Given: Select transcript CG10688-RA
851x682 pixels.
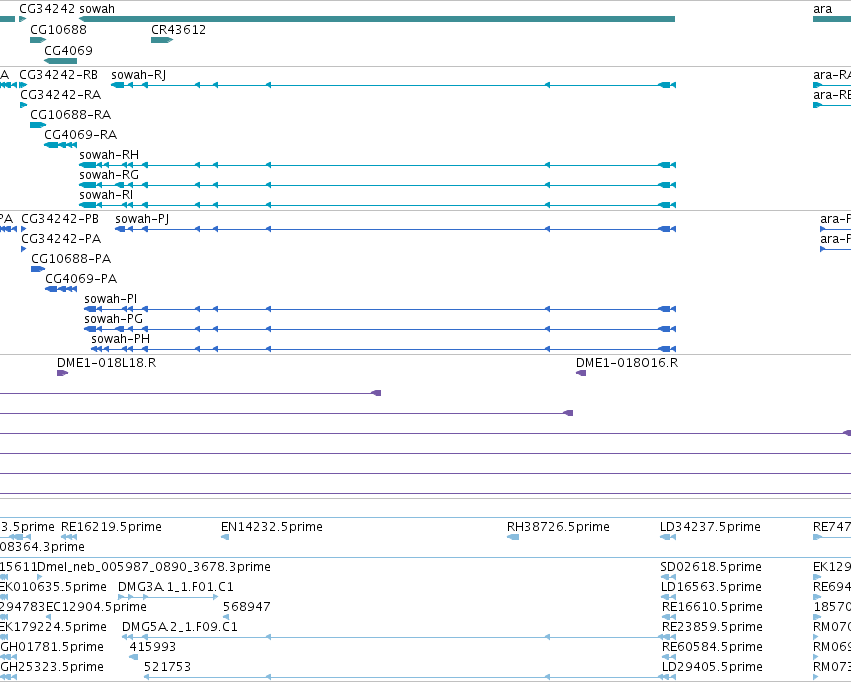Looking at the screenshot, I should point(38,125).
